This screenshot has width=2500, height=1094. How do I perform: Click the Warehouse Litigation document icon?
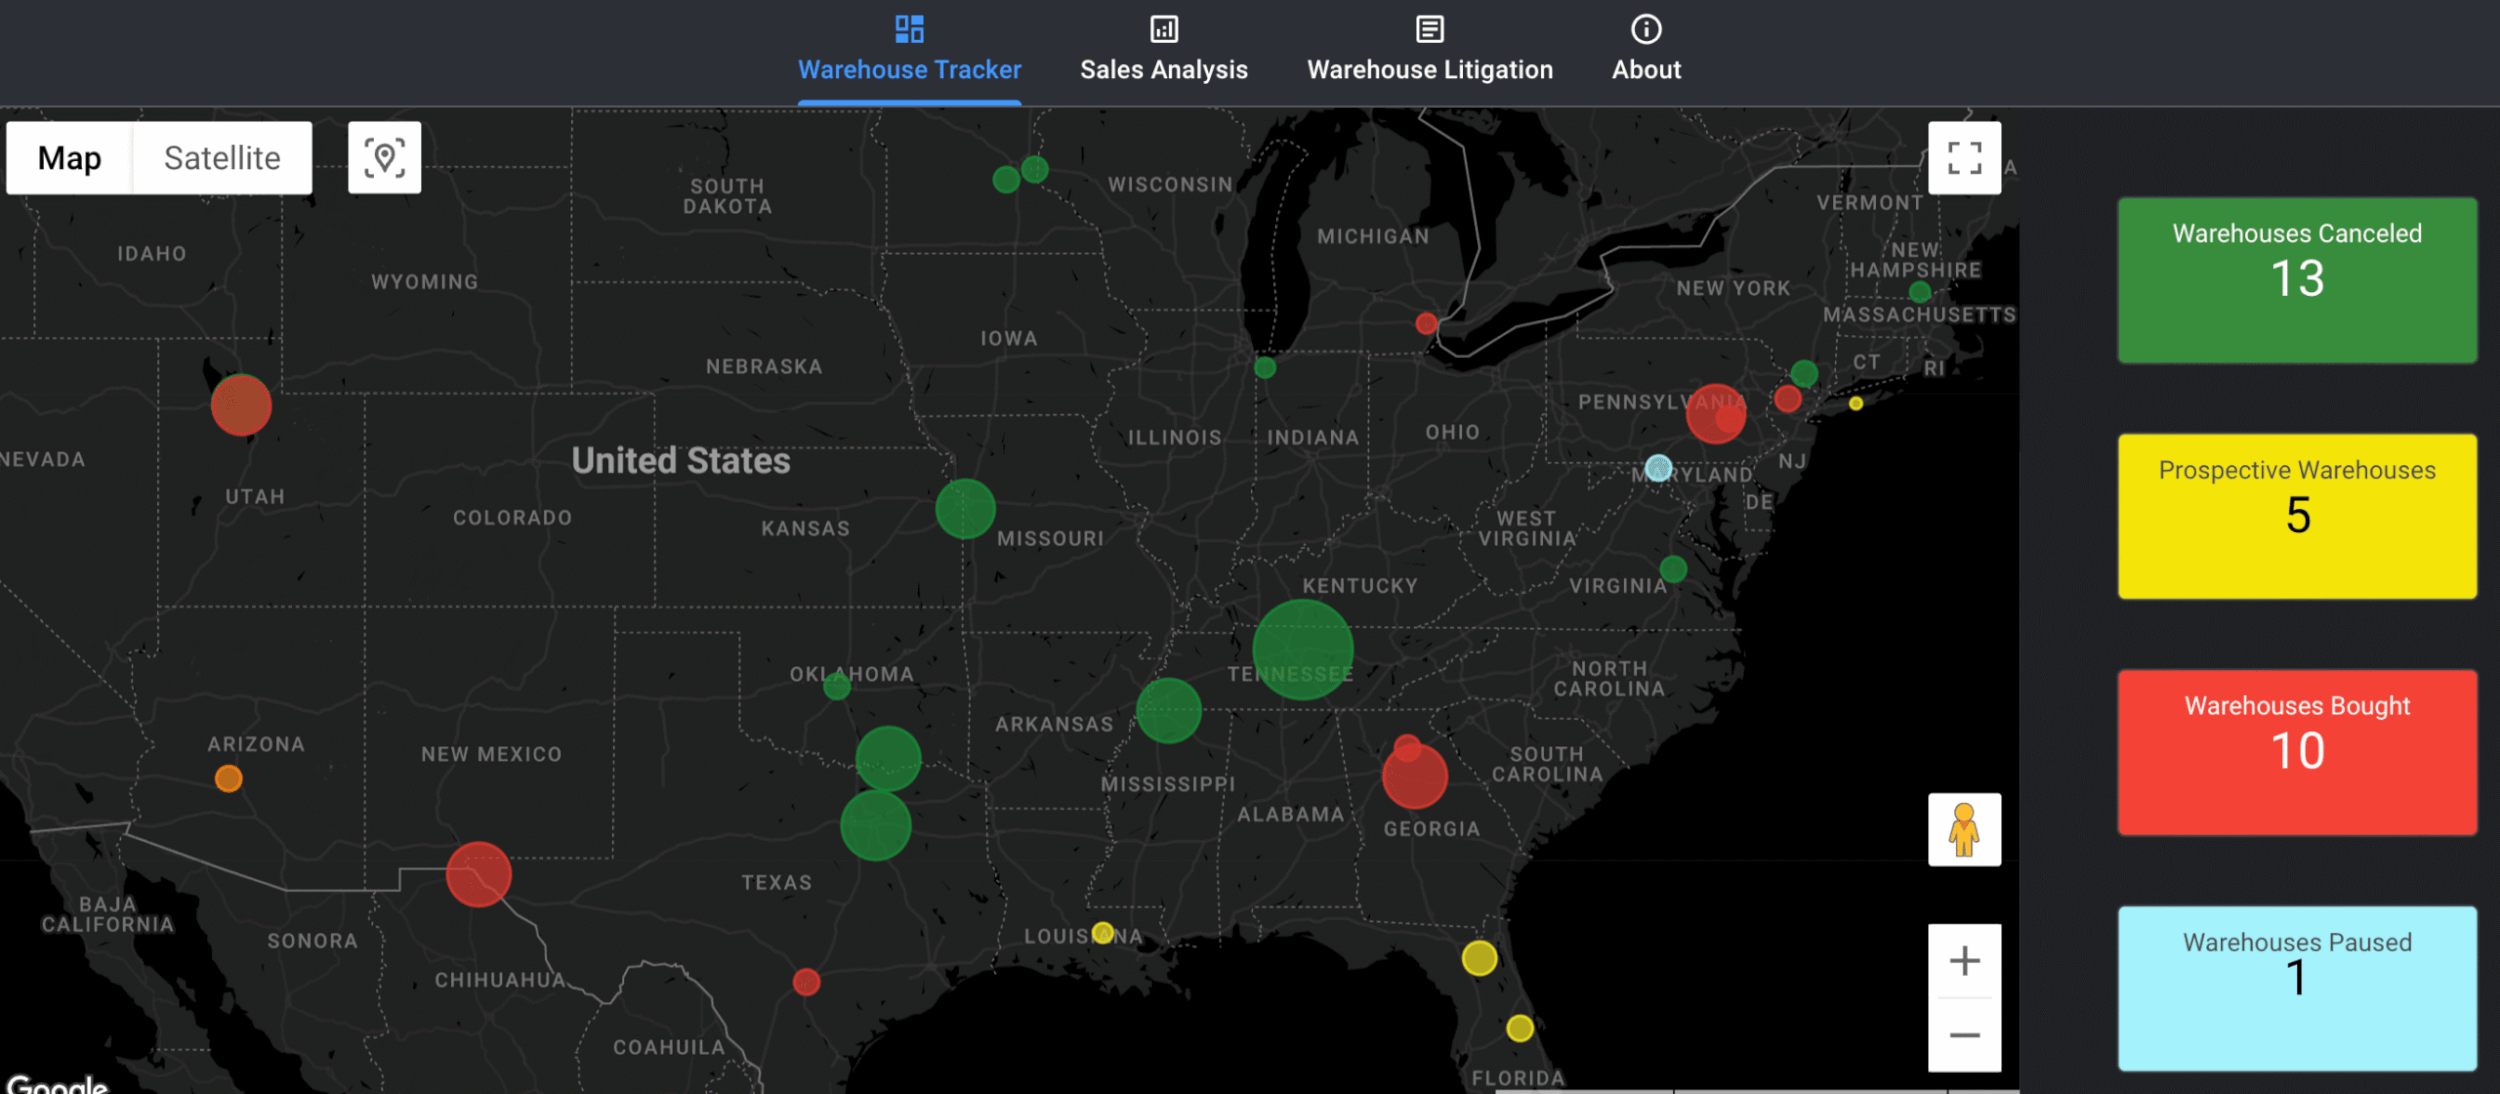click(x=1430, y=29)
